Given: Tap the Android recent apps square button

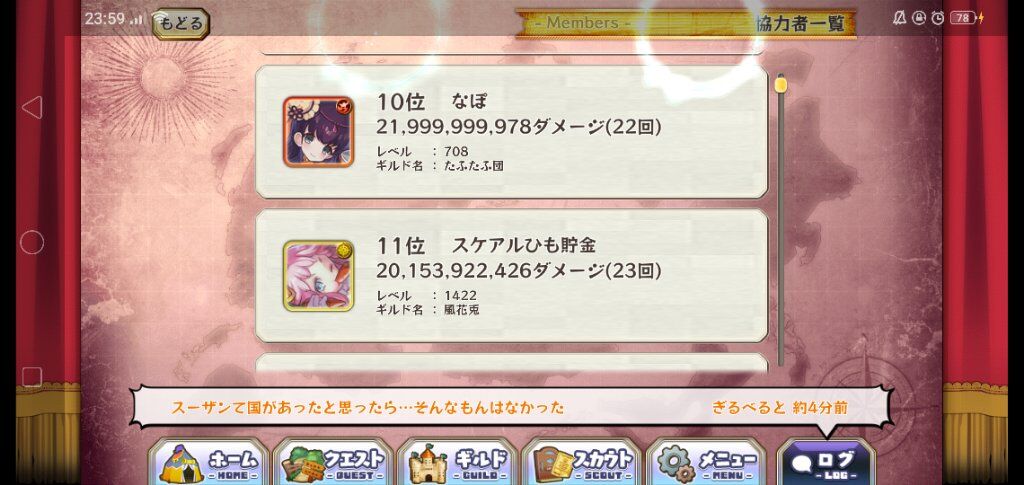Looking at the screenshot, I should pyautogui.click(x=32, y=377).
